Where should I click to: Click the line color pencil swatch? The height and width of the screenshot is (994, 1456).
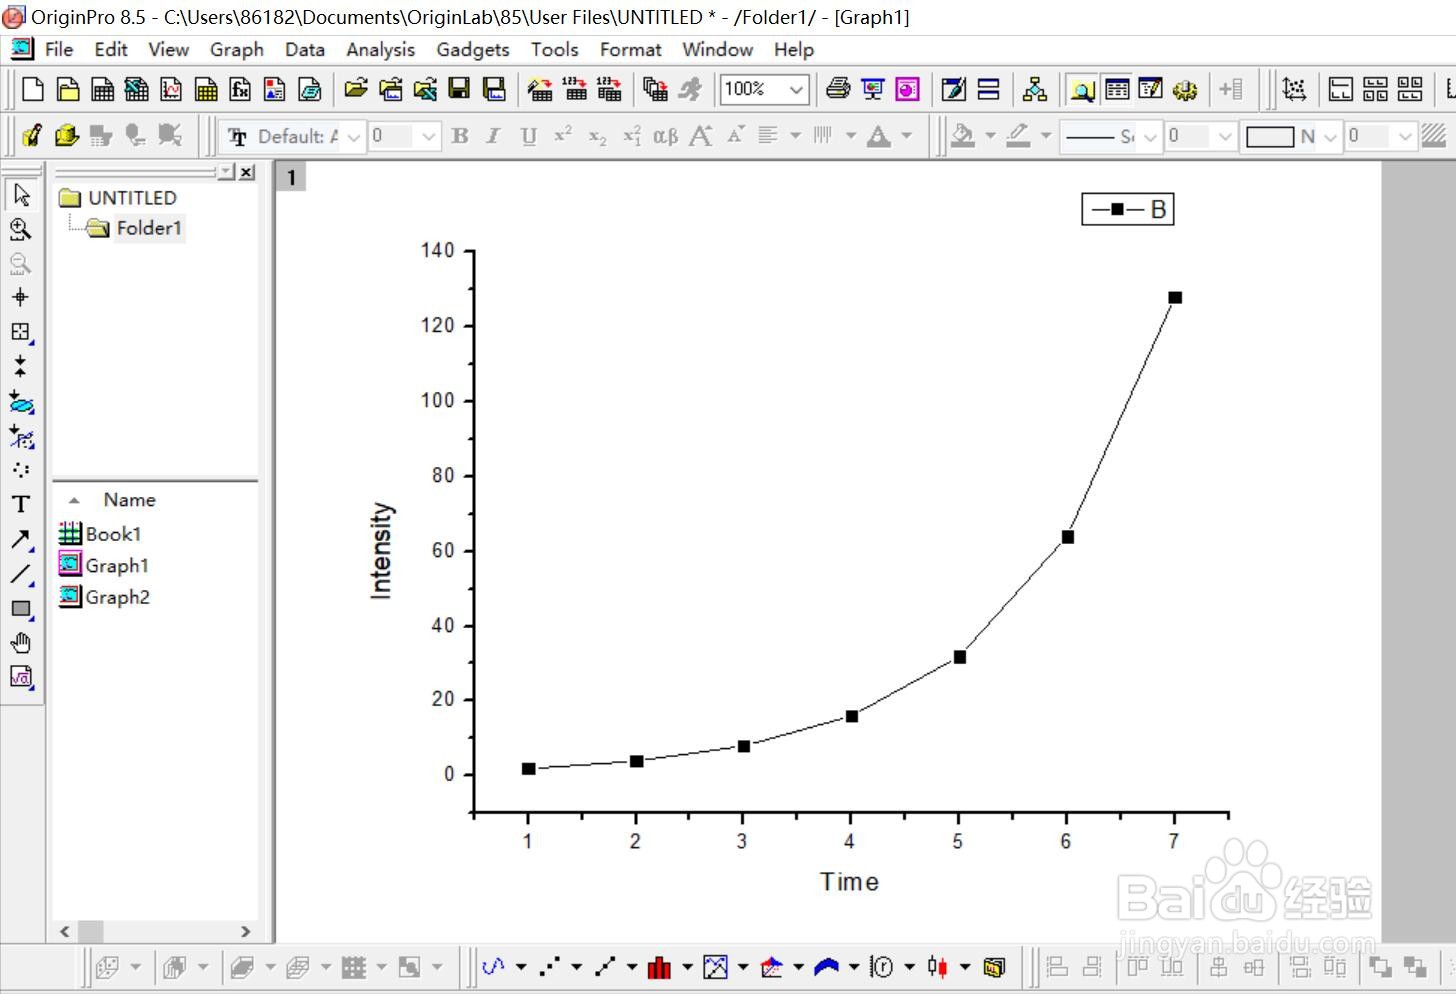click(1018, 136)
